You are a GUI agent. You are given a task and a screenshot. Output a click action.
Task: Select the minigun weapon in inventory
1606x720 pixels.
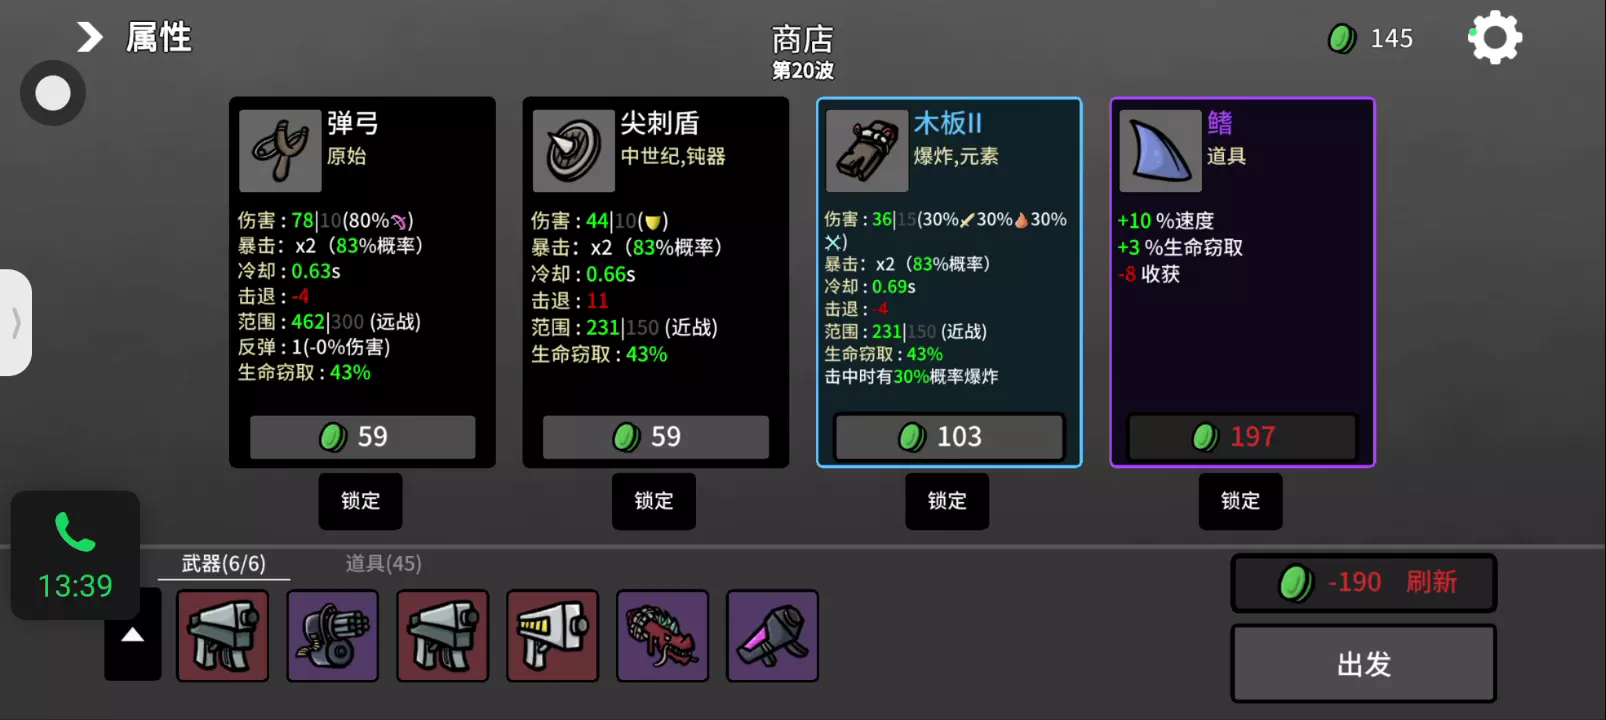[333, 636]
